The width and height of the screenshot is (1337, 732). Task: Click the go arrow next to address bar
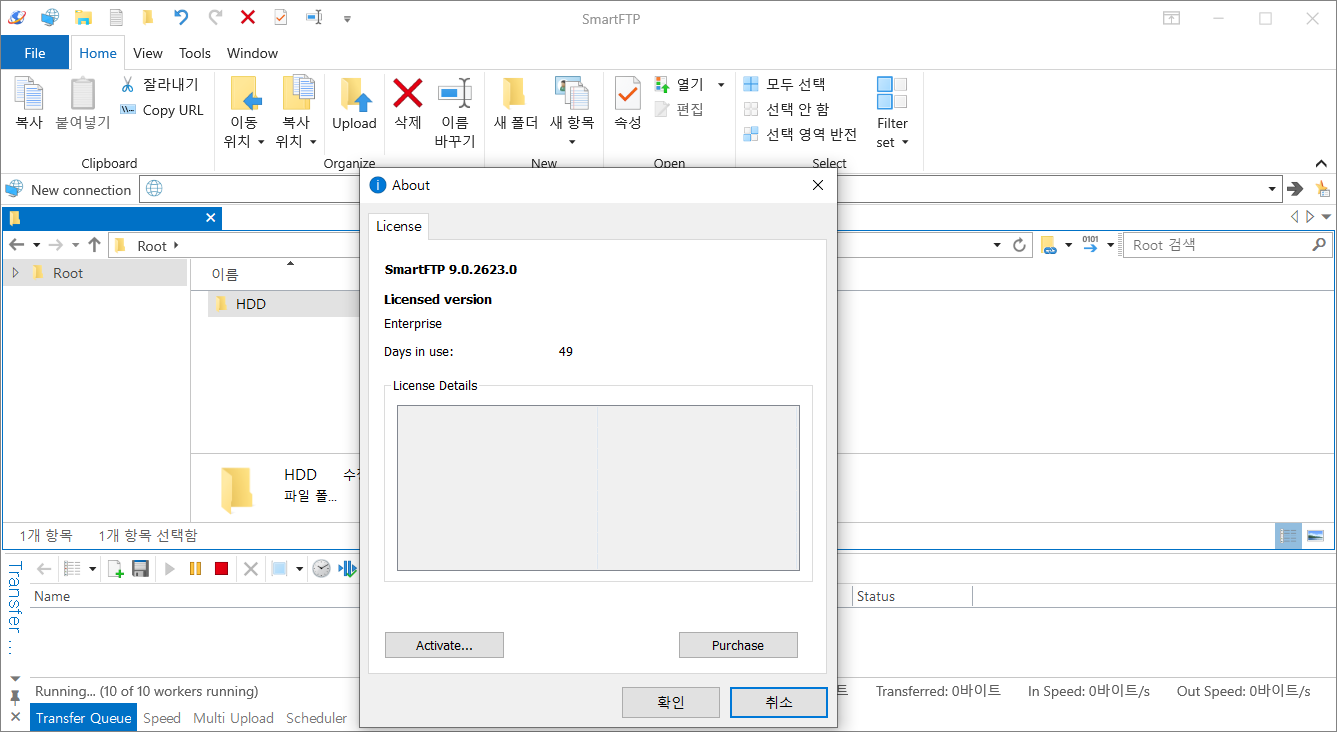[x=1296, y=189]
